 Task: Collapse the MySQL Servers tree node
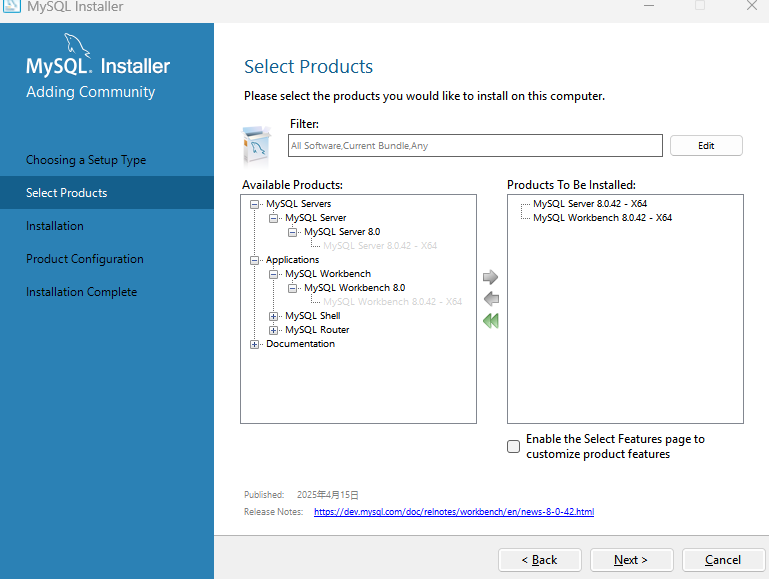click(254, 204)
